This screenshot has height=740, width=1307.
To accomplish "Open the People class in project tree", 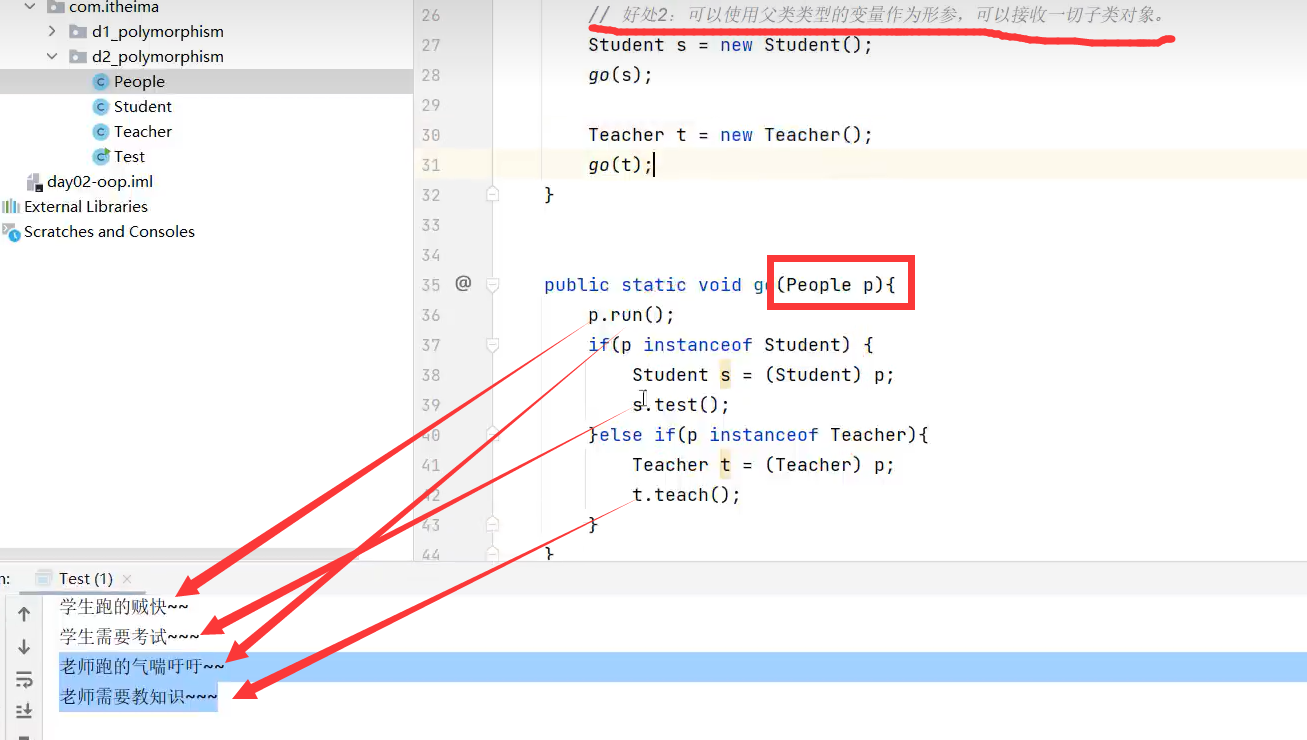I will coord(139,82).
